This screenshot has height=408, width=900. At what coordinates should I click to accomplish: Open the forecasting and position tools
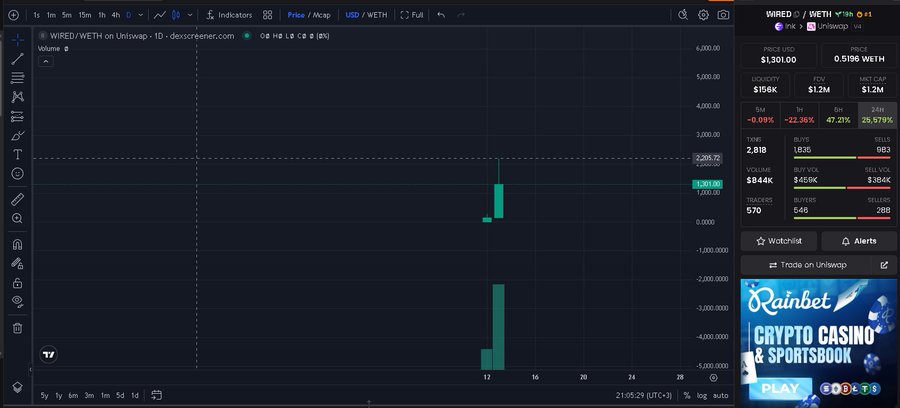click(18, 116)
